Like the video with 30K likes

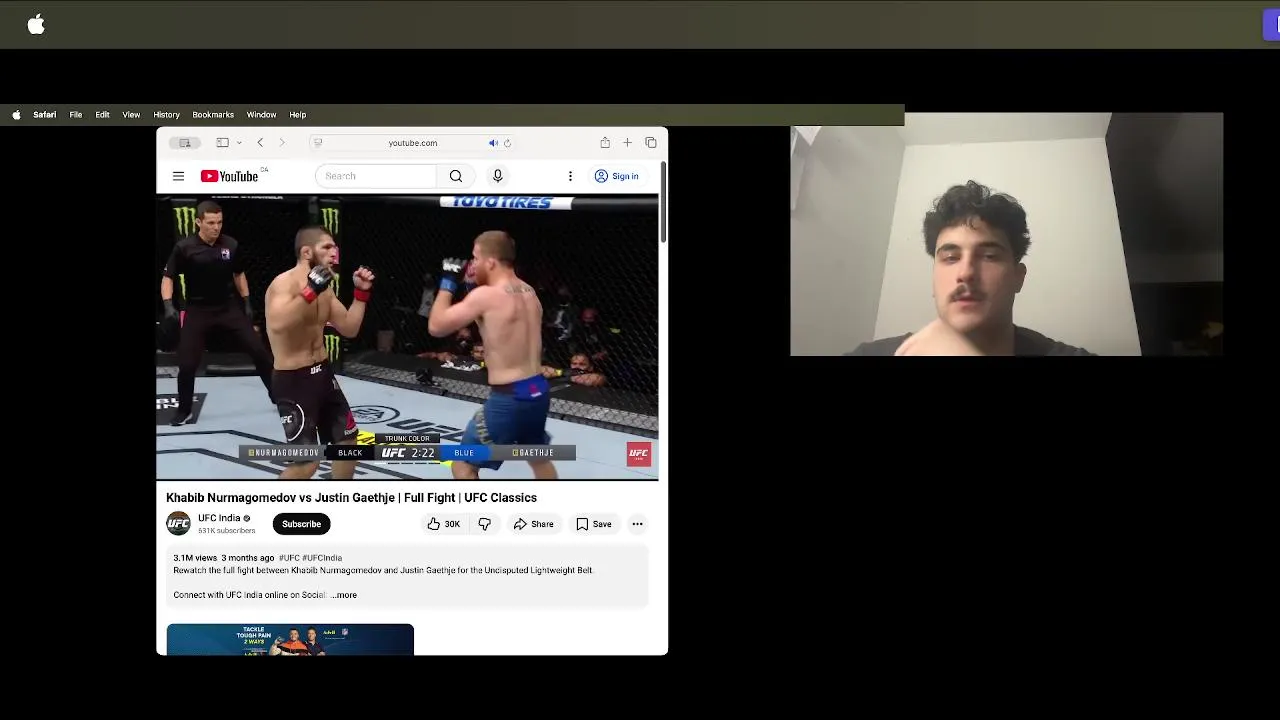coord(444,524)
